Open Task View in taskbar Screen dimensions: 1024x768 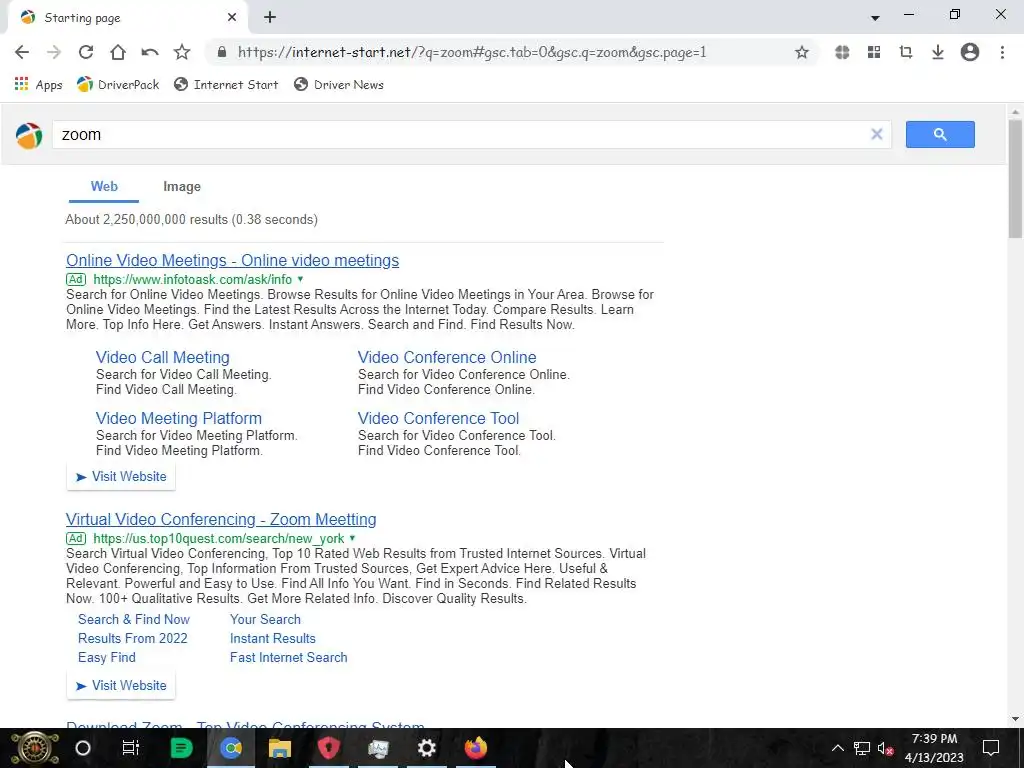131,748
